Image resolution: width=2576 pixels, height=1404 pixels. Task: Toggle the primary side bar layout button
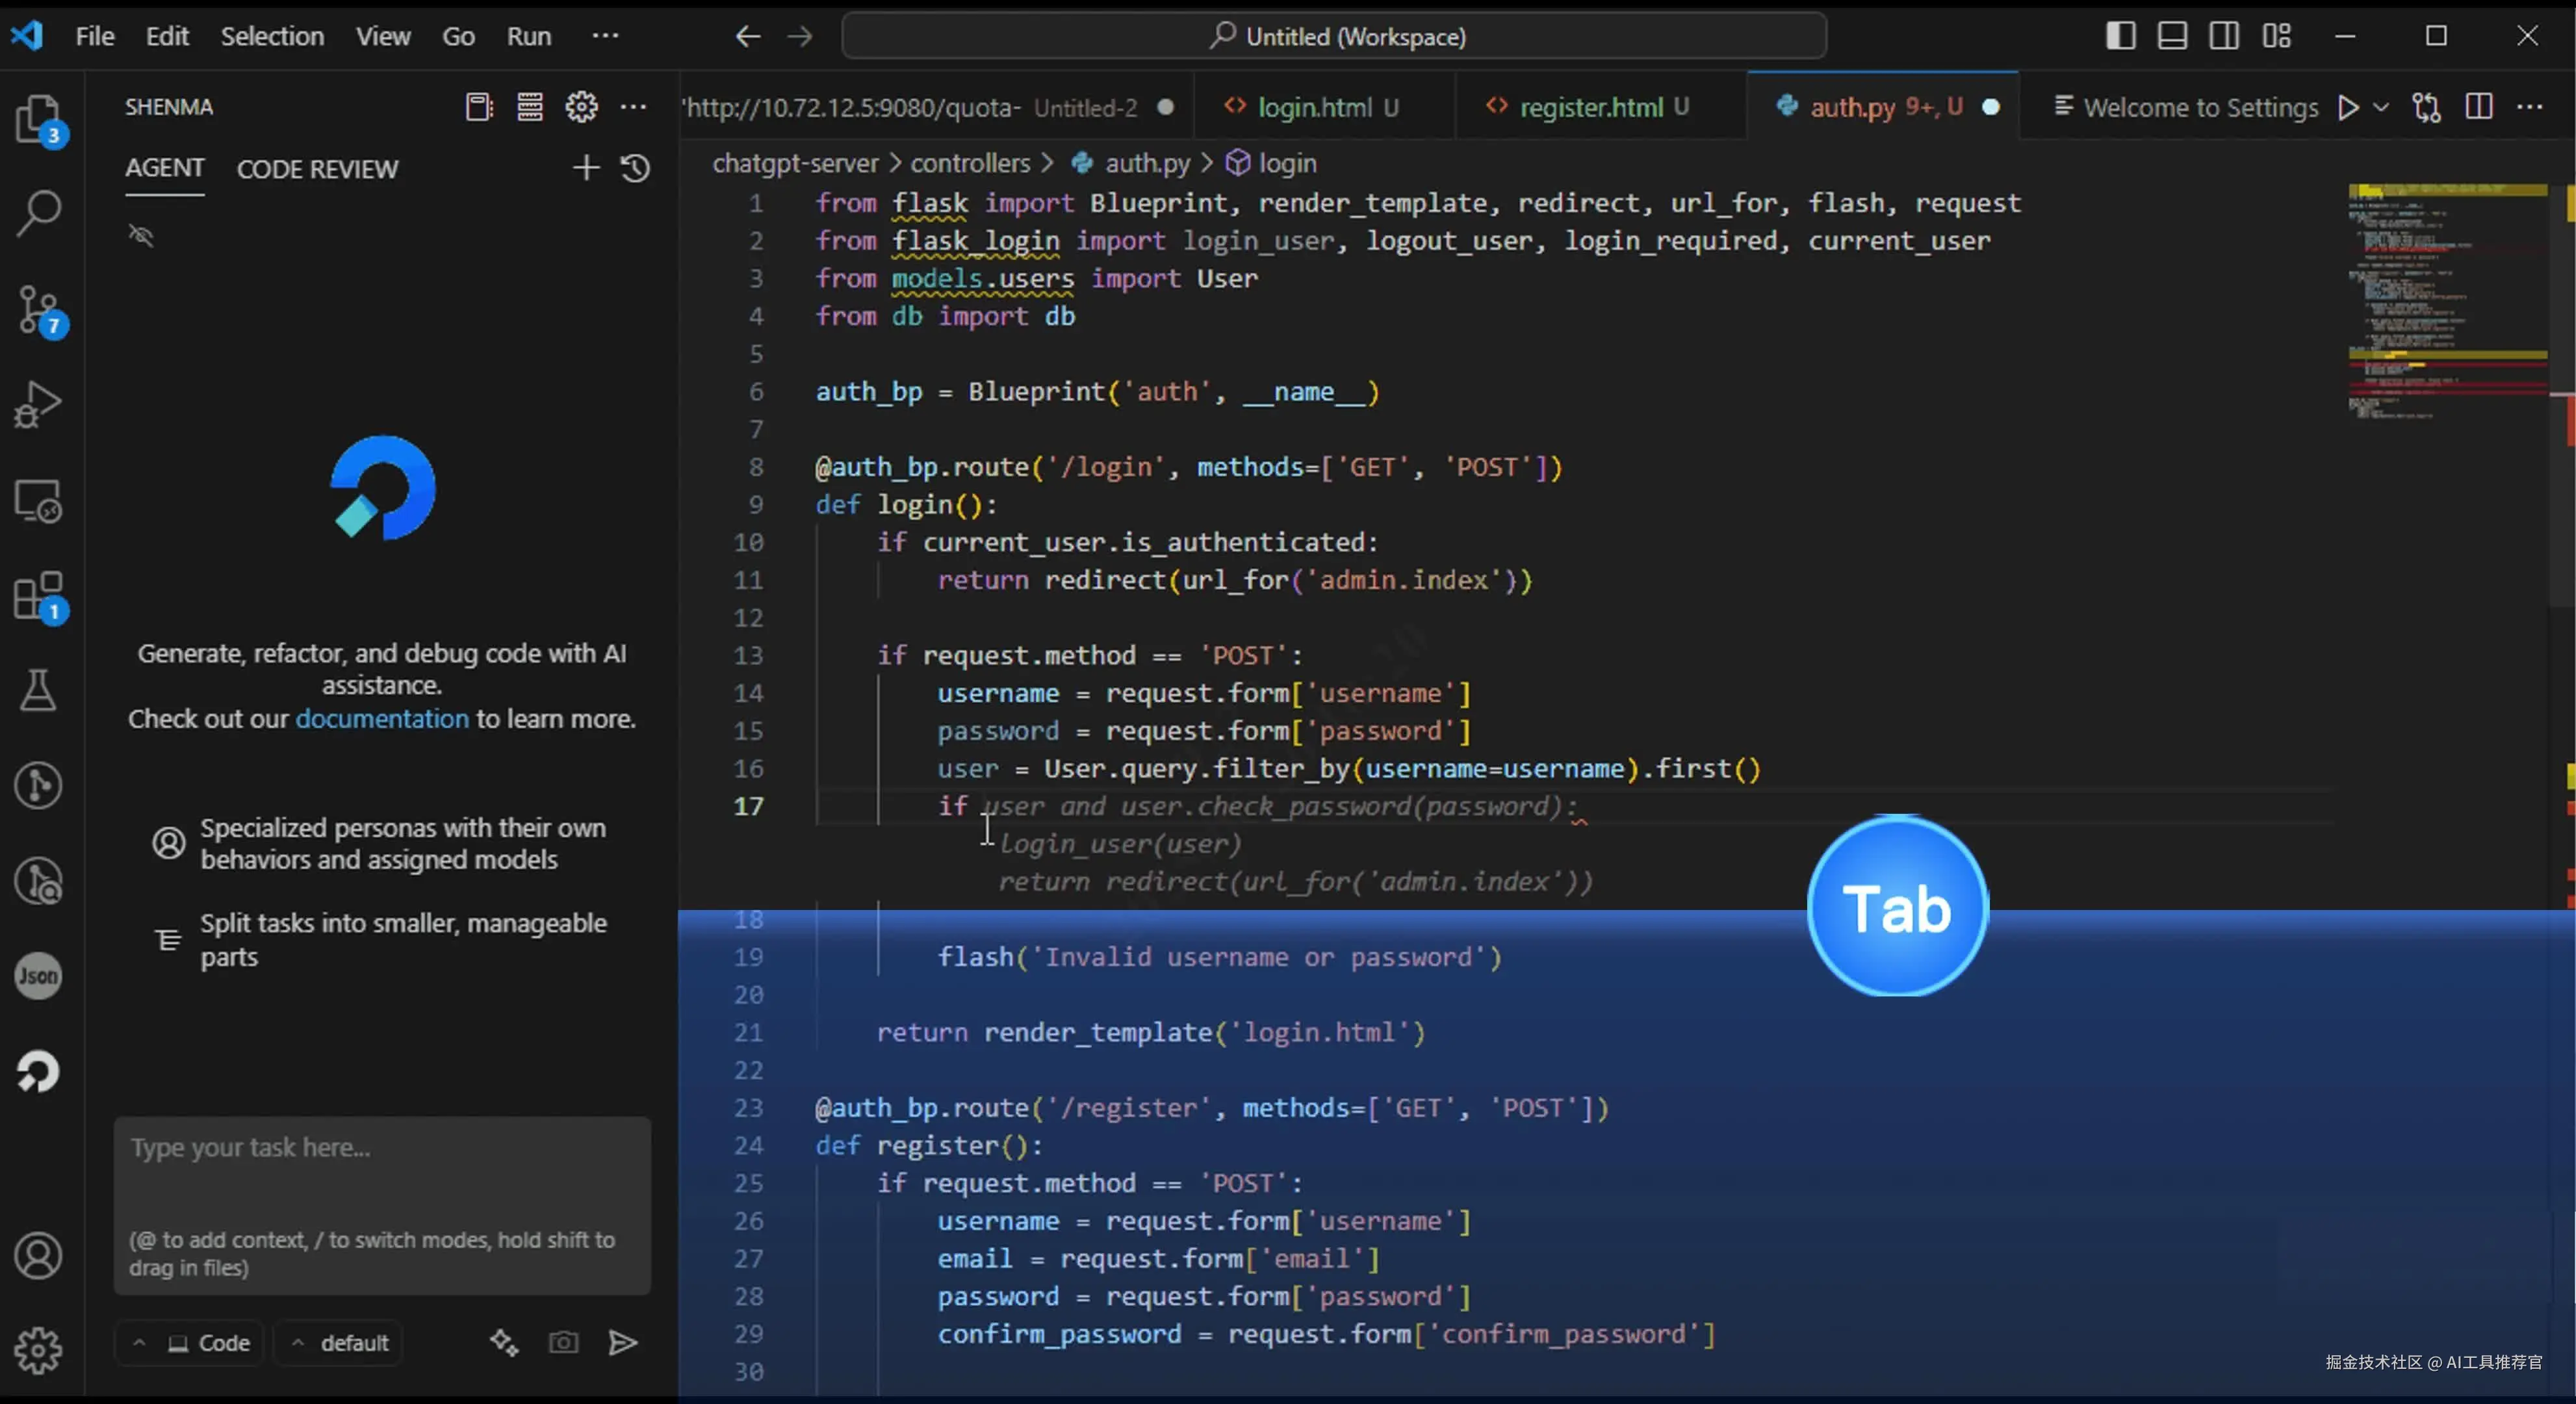2120,36
